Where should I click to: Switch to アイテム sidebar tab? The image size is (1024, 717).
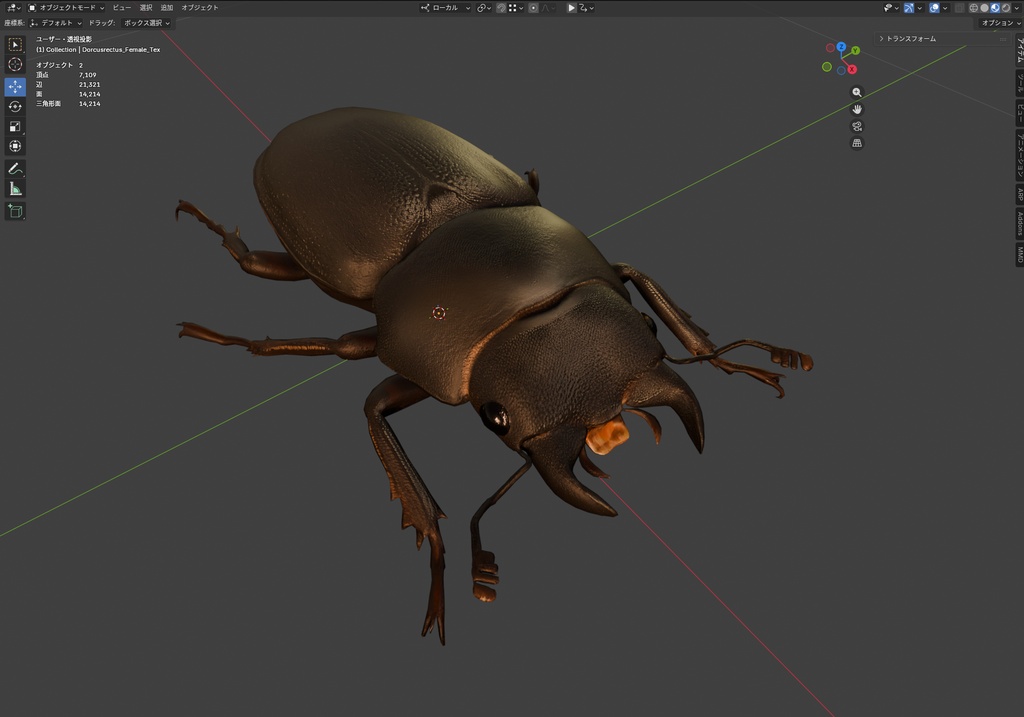point(1019,50)
